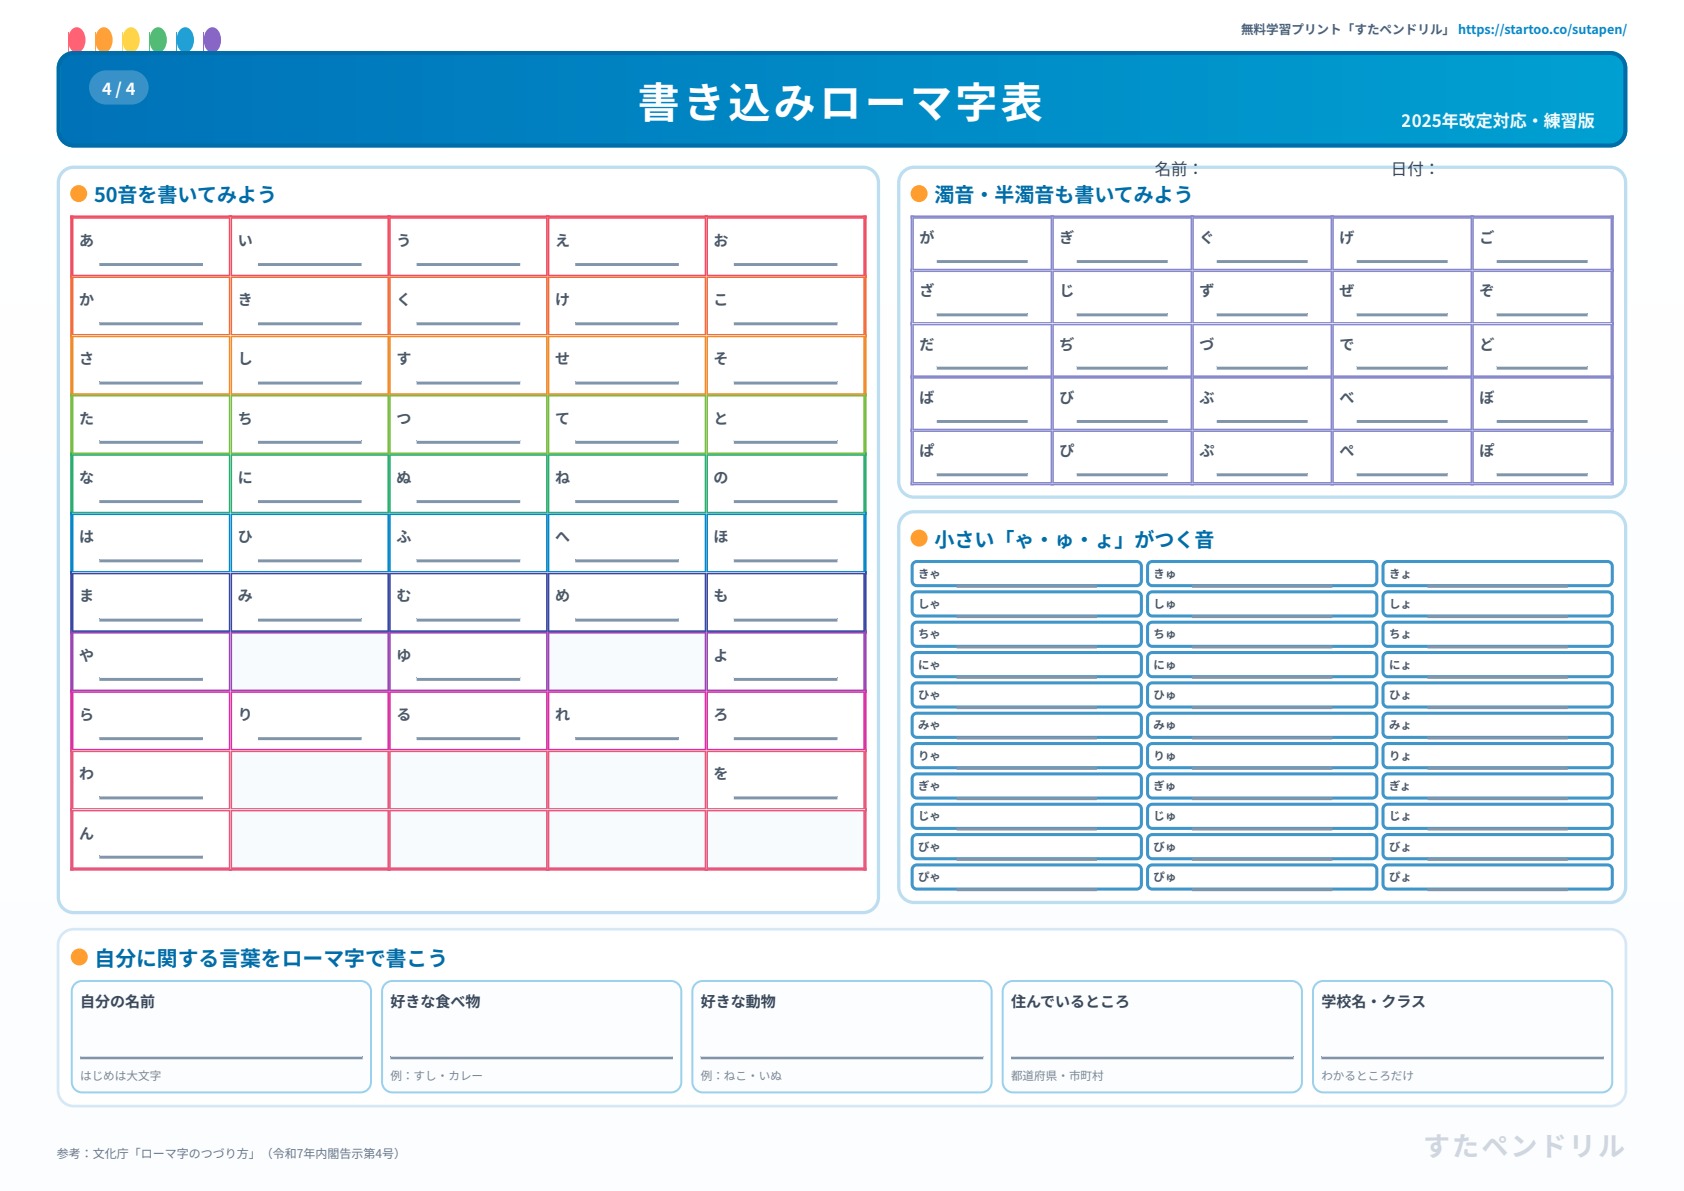Click the 濁音・半濁音も書いてみよう heading

tap(1063, 194)
